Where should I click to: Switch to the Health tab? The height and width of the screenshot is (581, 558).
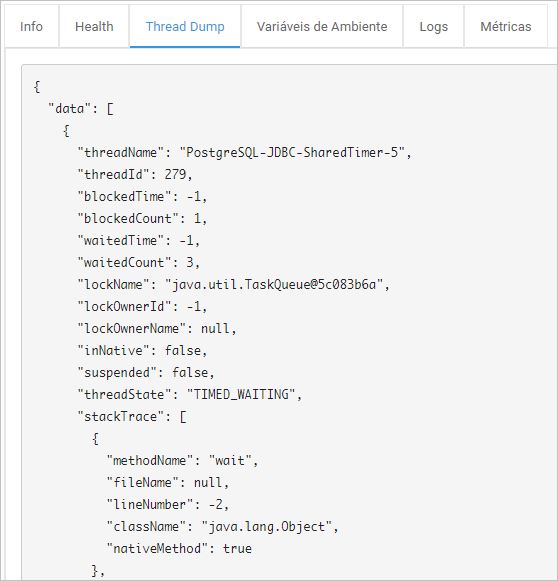tap(94, 27)
